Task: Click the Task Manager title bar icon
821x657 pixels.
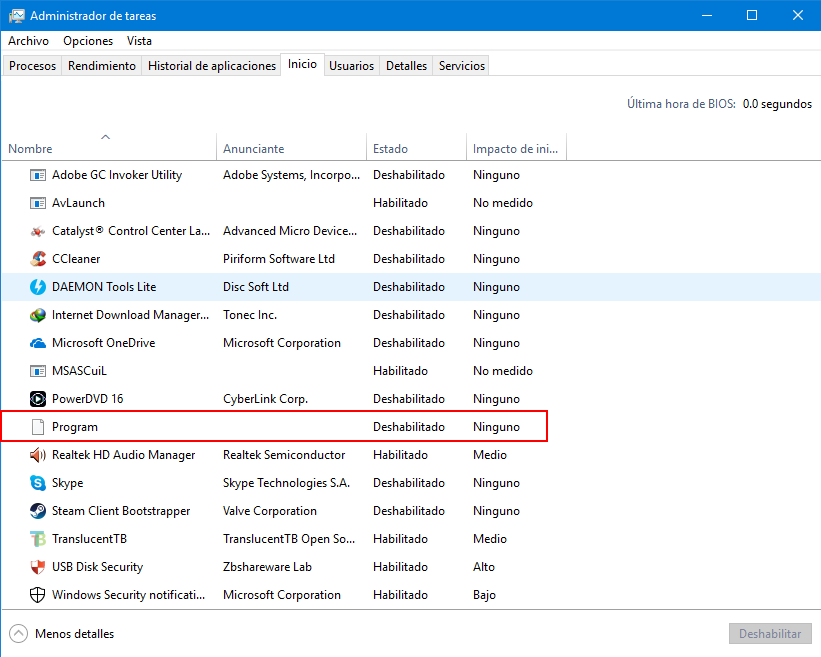Action: click(16, 16)
